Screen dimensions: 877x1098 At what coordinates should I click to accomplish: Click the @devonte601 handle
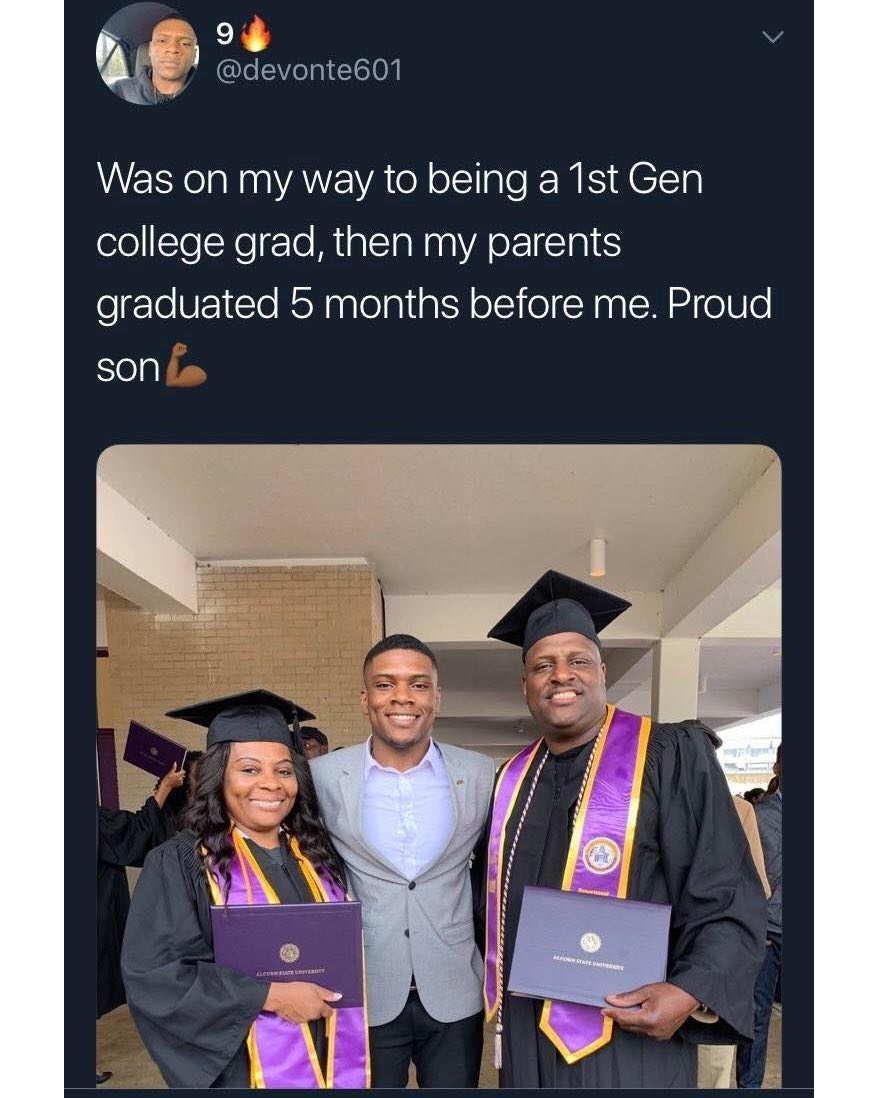point(310,70)
